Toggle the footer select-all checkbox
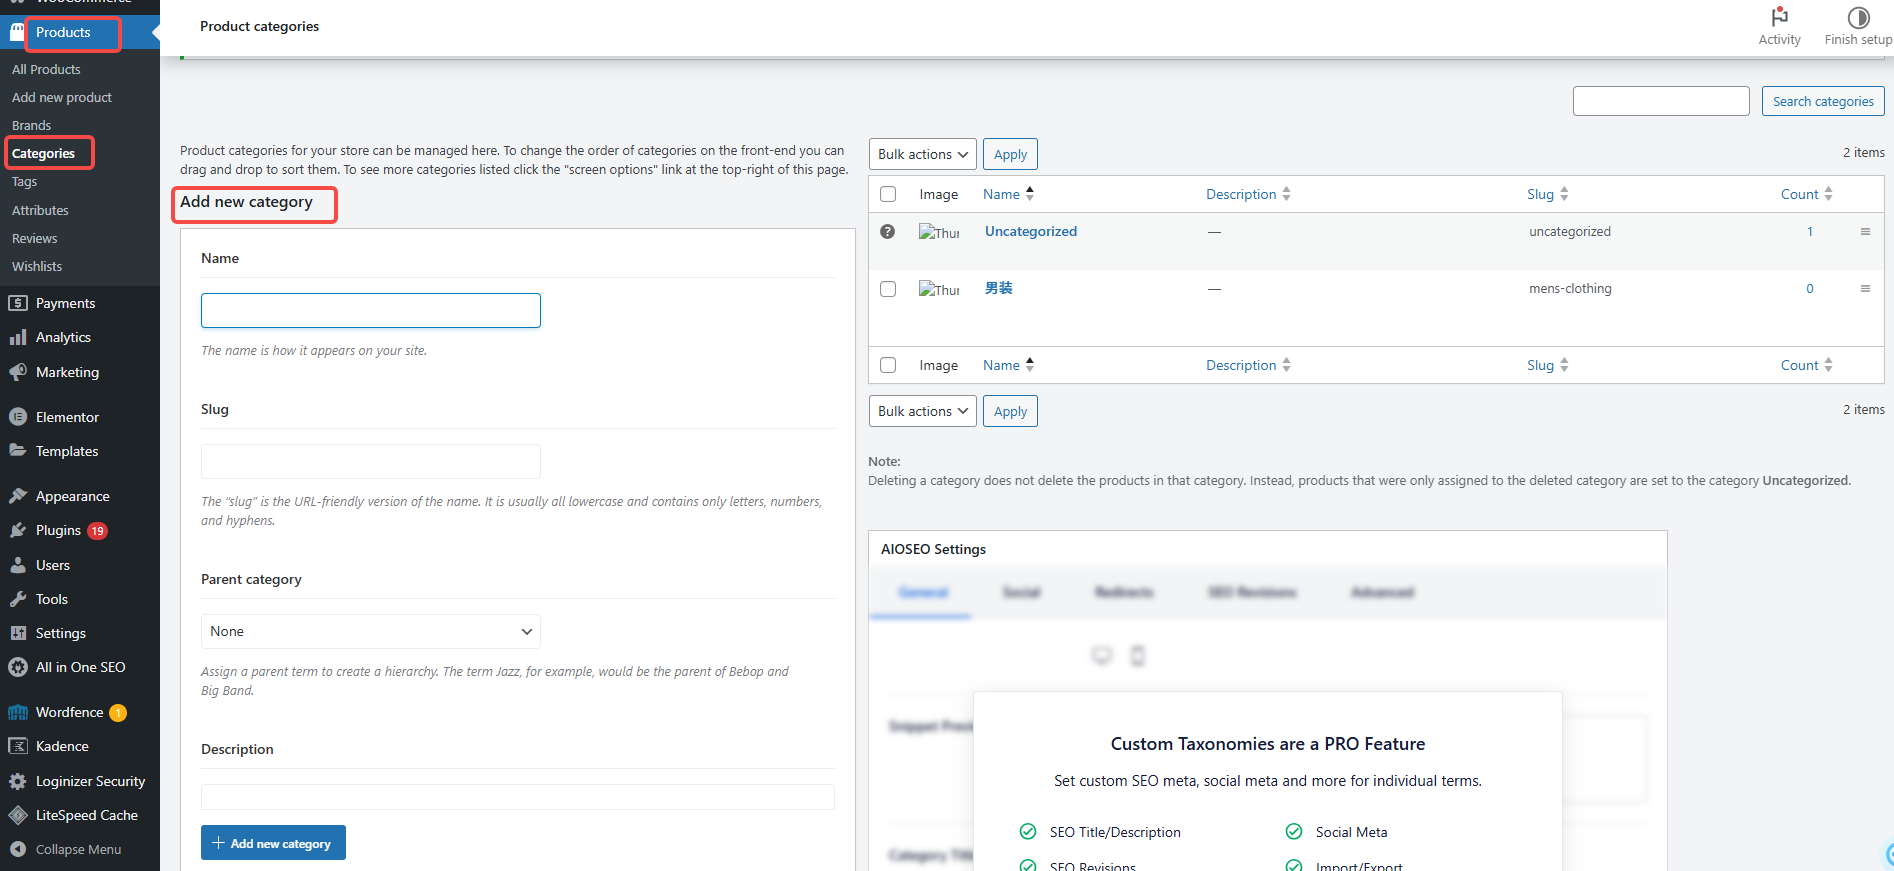 (x=888, y=365)
